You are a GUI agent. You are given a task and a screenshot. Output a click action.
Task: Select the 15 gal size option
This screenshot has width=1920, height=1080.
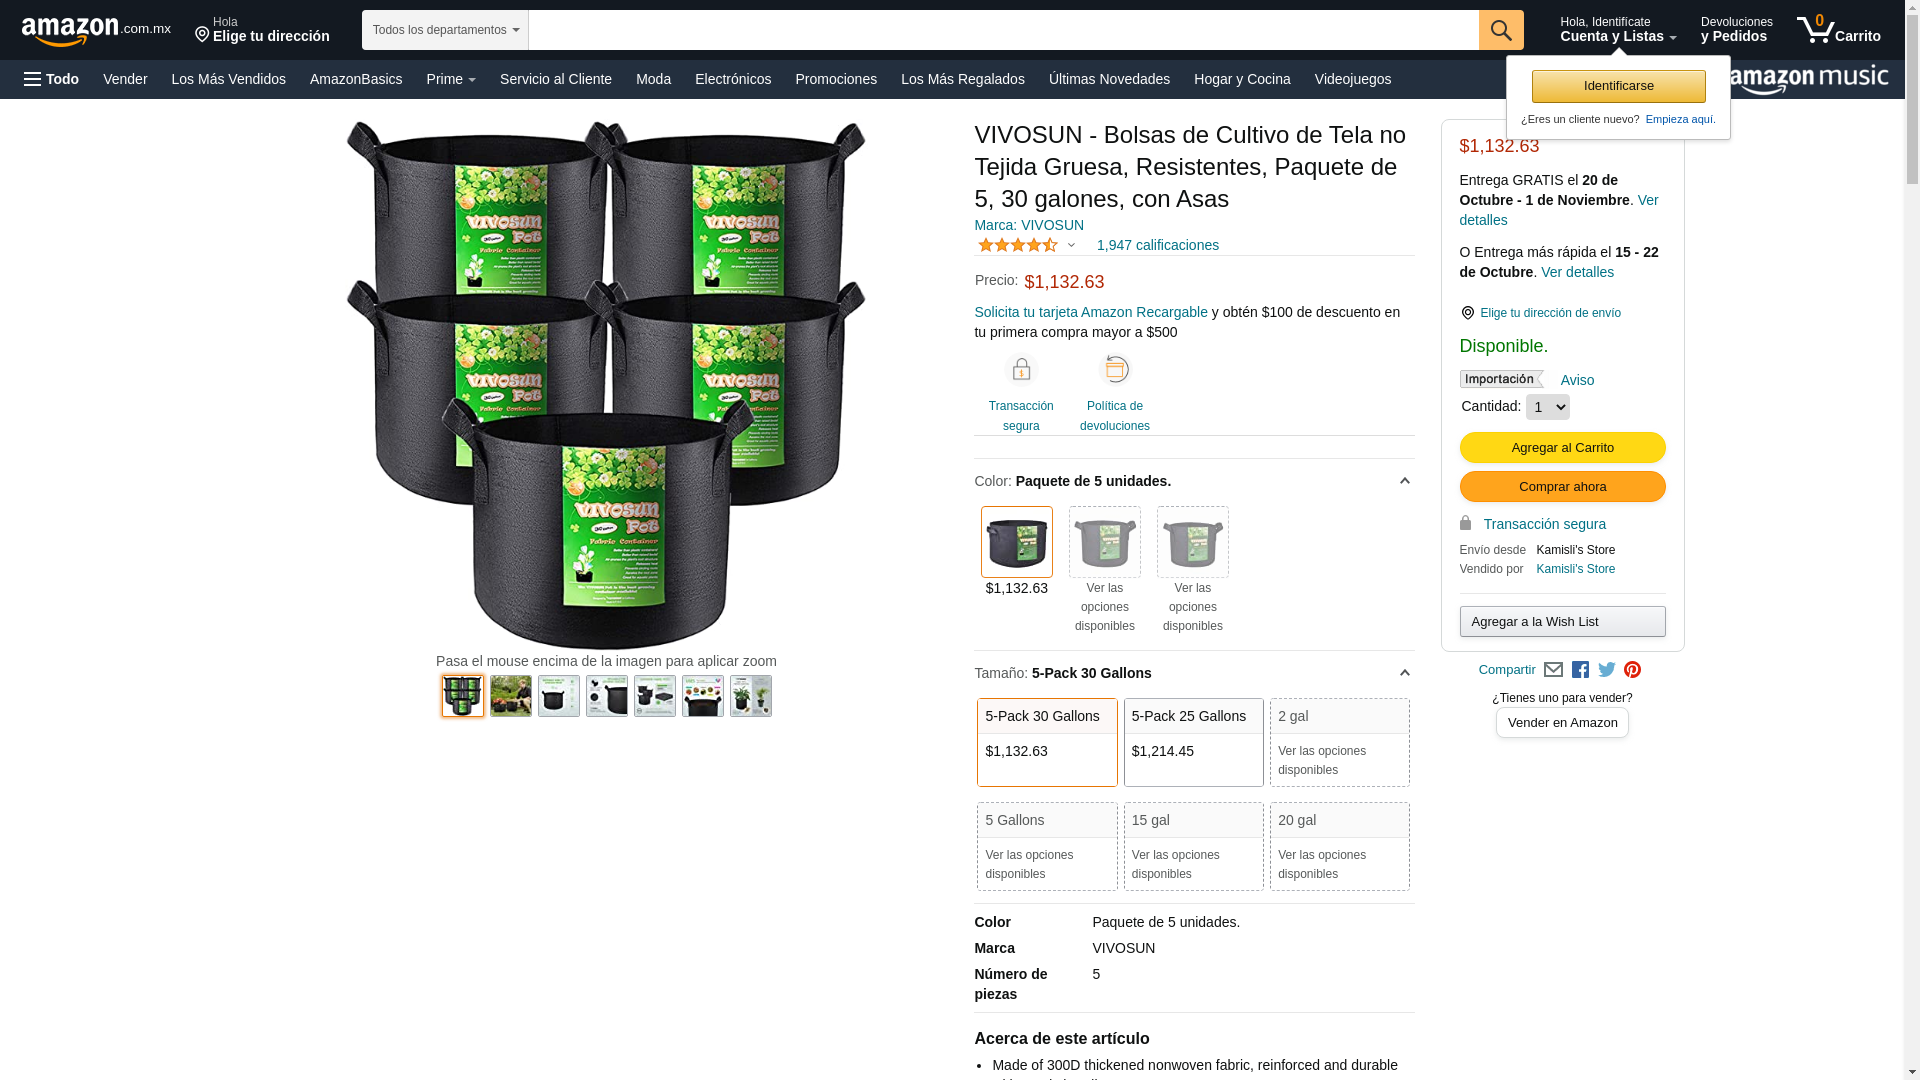click(x=1193, y=846)
